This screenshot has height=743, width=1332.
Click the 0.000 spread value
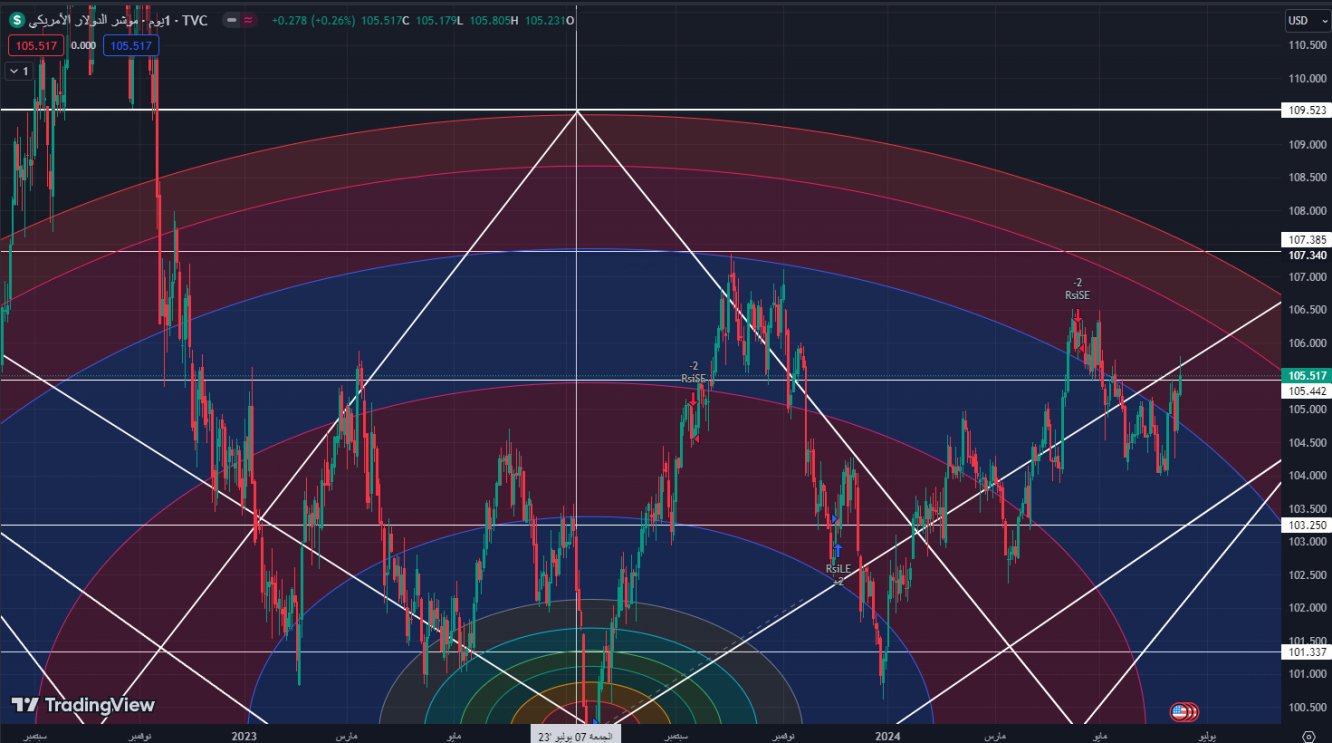tap(84, 45)
